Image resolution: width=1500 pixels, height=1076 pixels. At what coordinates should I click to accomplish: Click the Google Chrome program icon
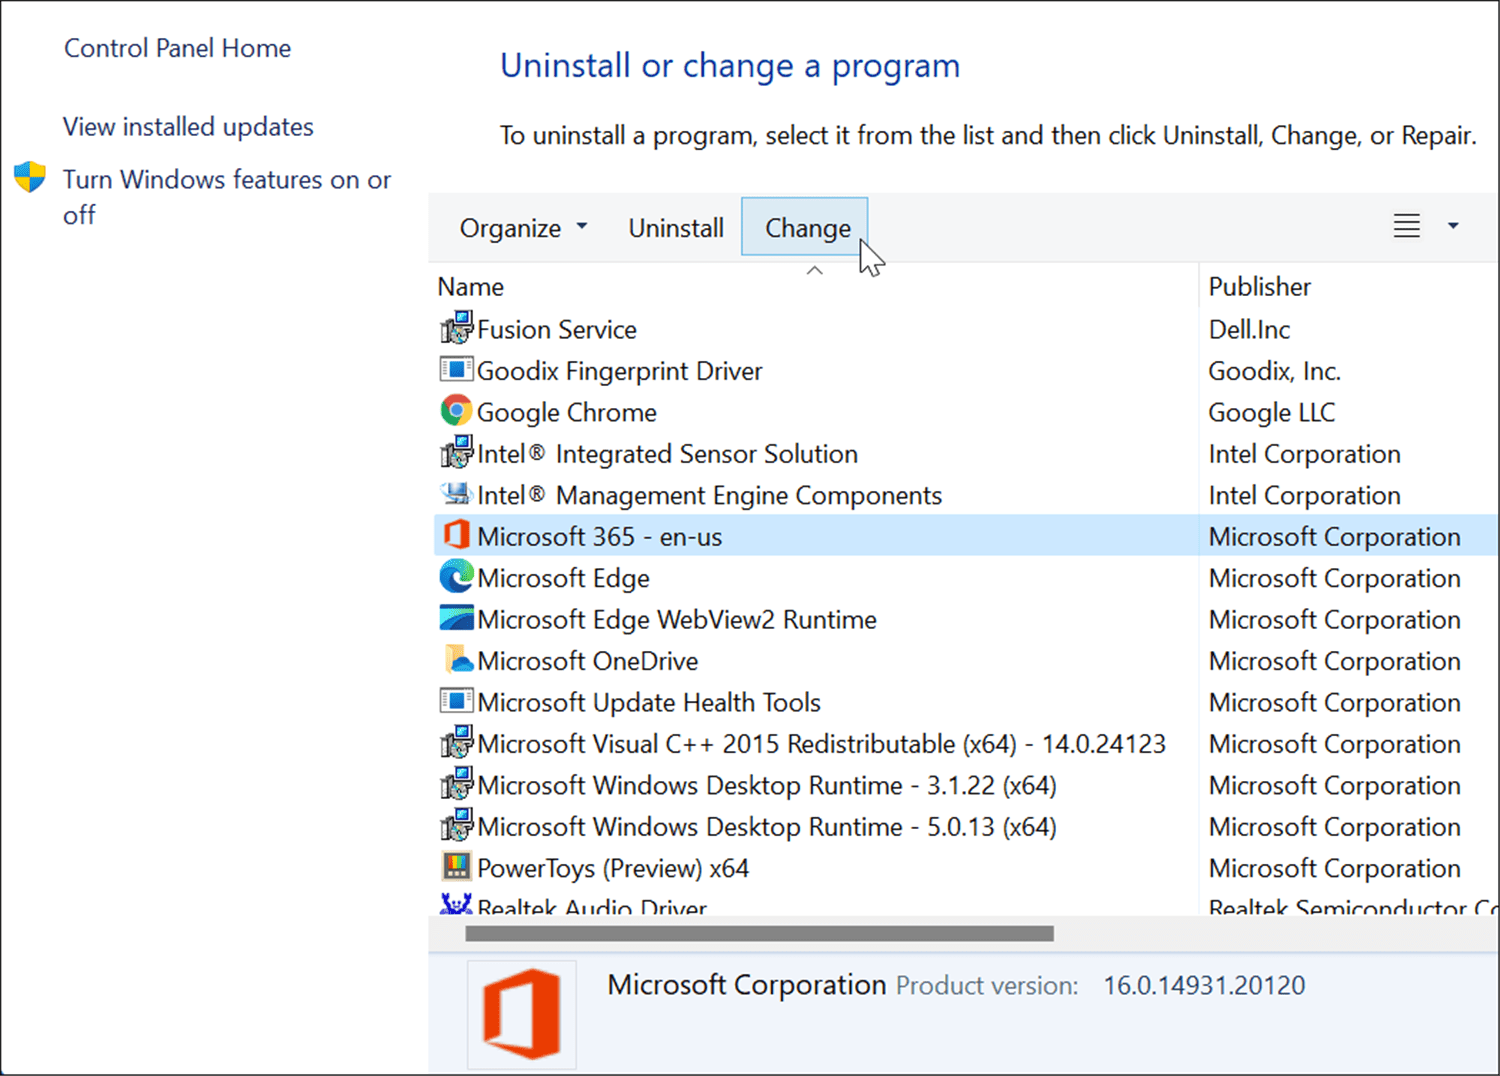tap(456, 411)
